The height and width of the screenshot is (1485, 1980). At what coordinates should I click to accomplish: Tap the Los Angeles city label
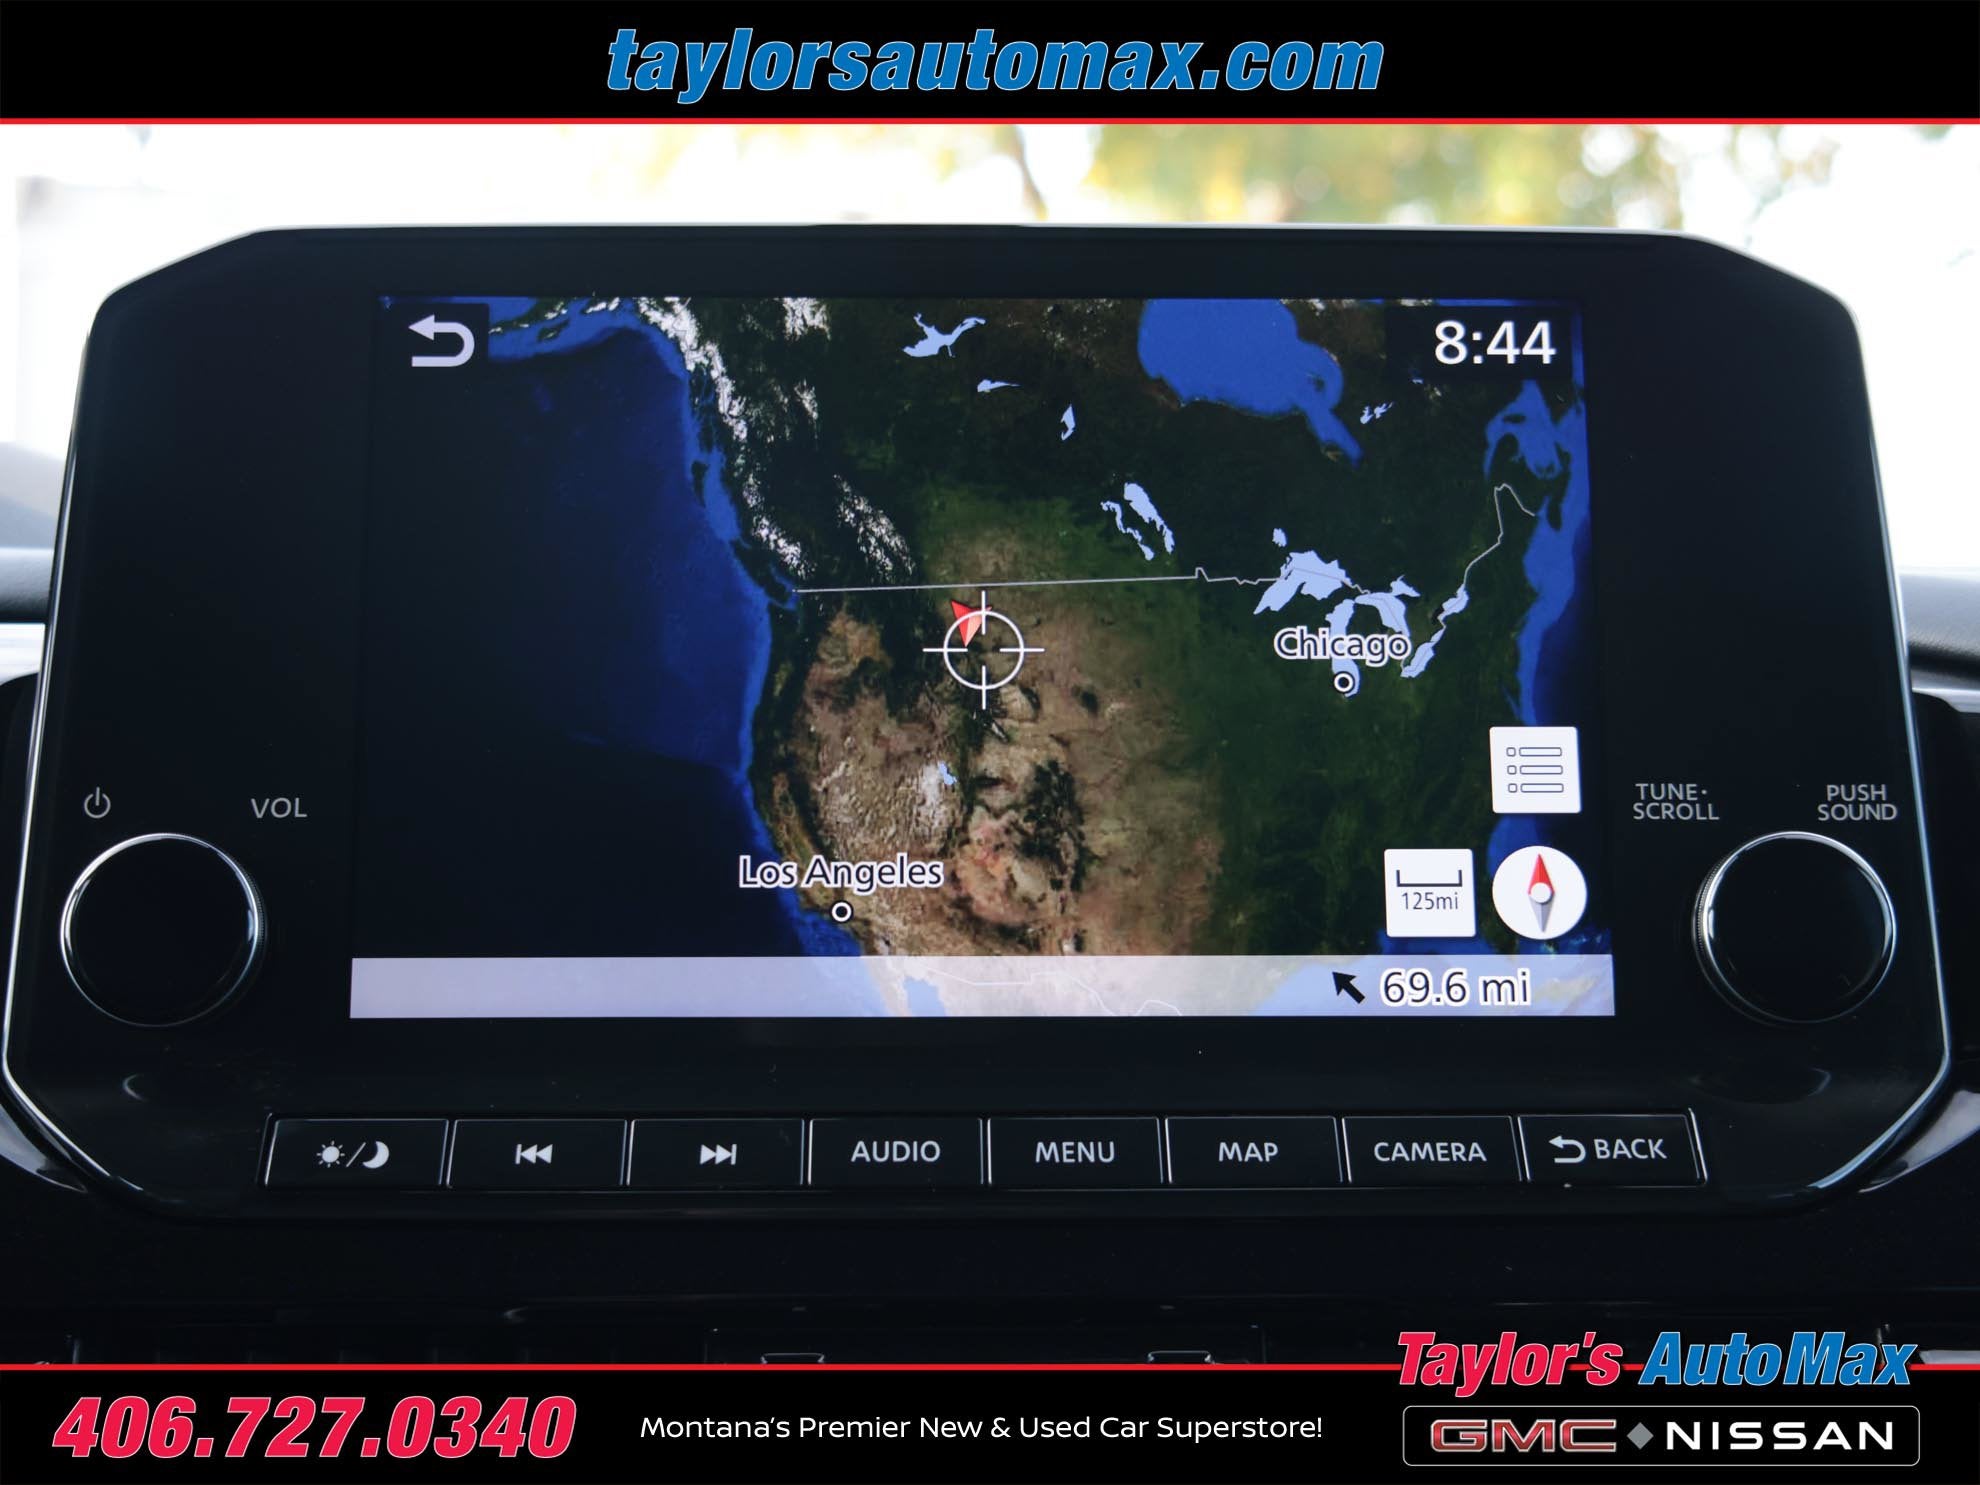pos(840,872)
